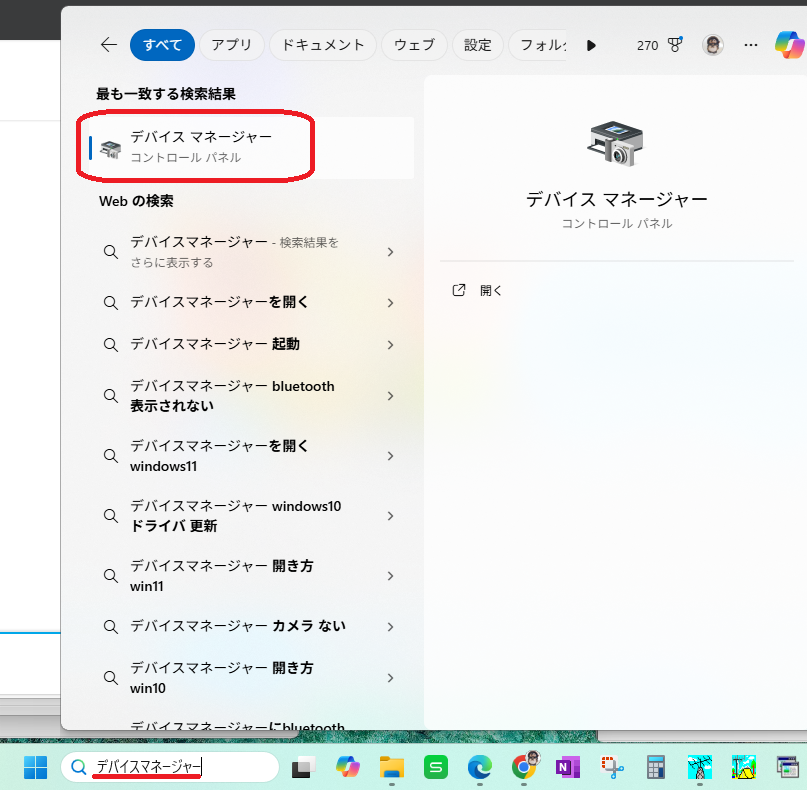Open the three-dot more options menu

point(750,45)
